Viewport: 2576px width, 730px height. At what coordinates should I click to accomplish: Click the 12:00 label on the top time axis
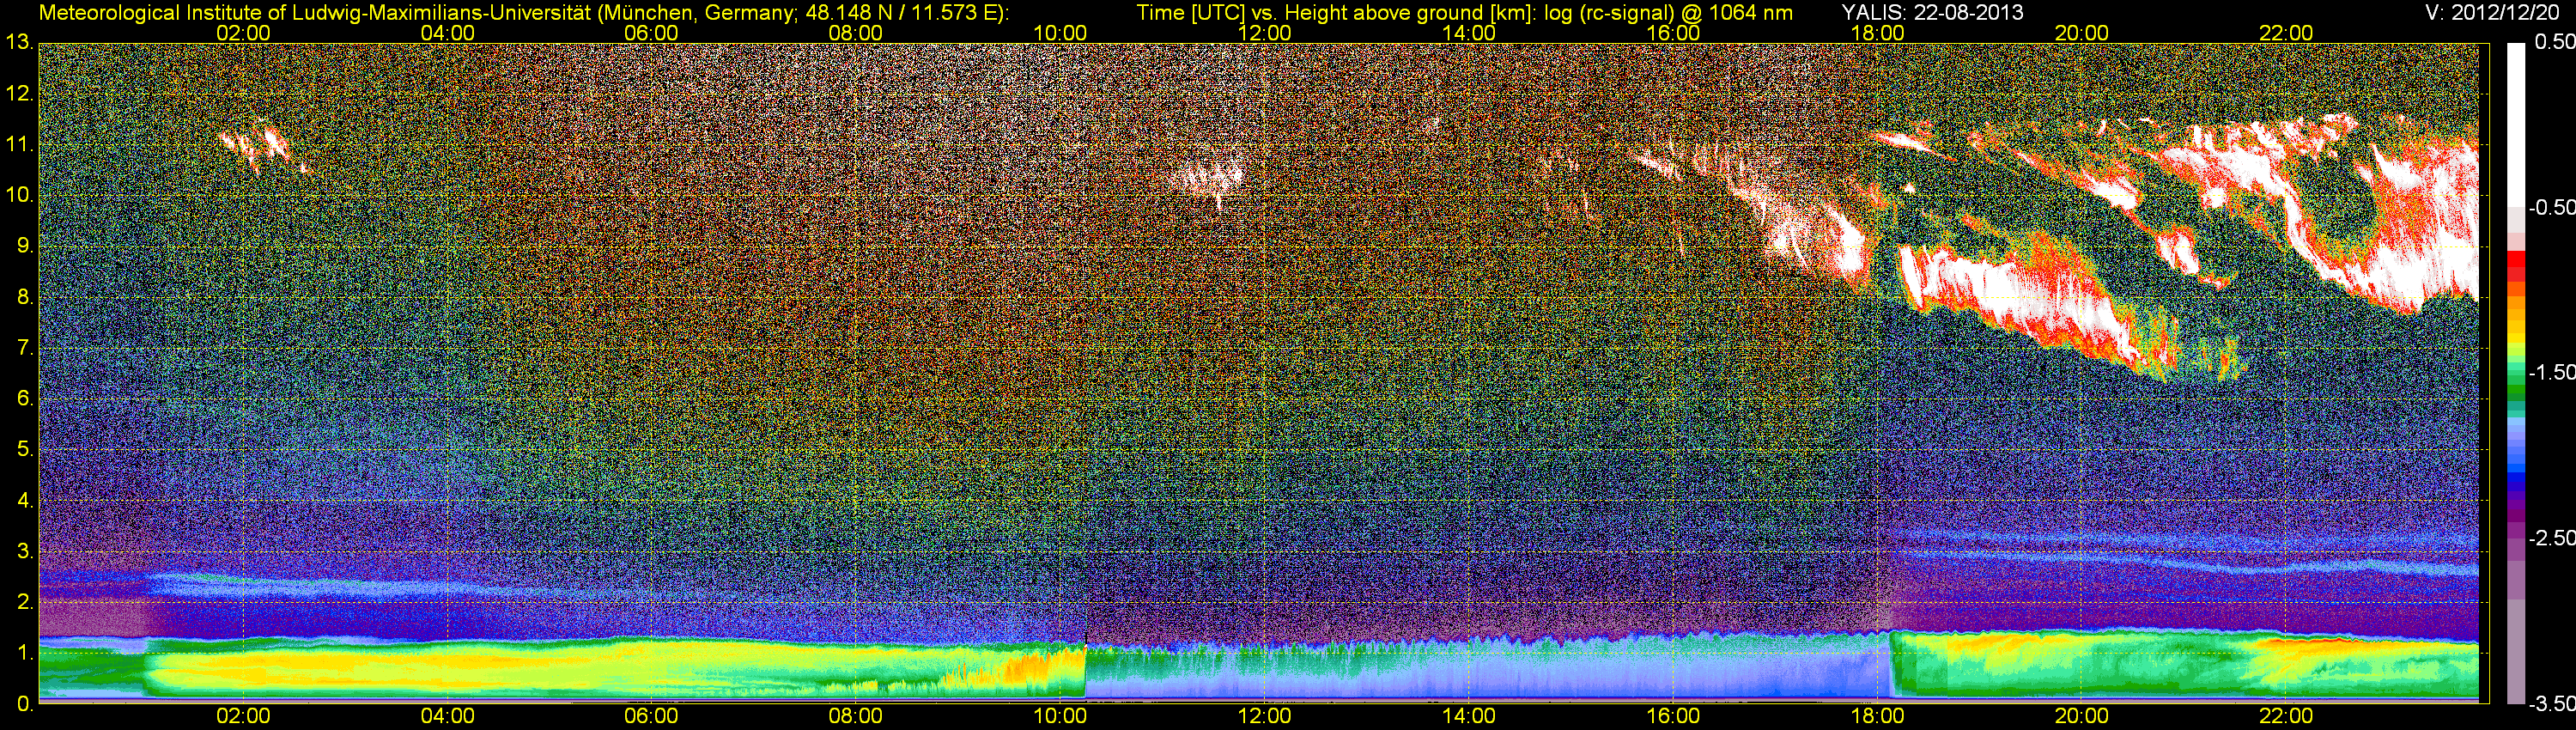[x=1264, y=33]
